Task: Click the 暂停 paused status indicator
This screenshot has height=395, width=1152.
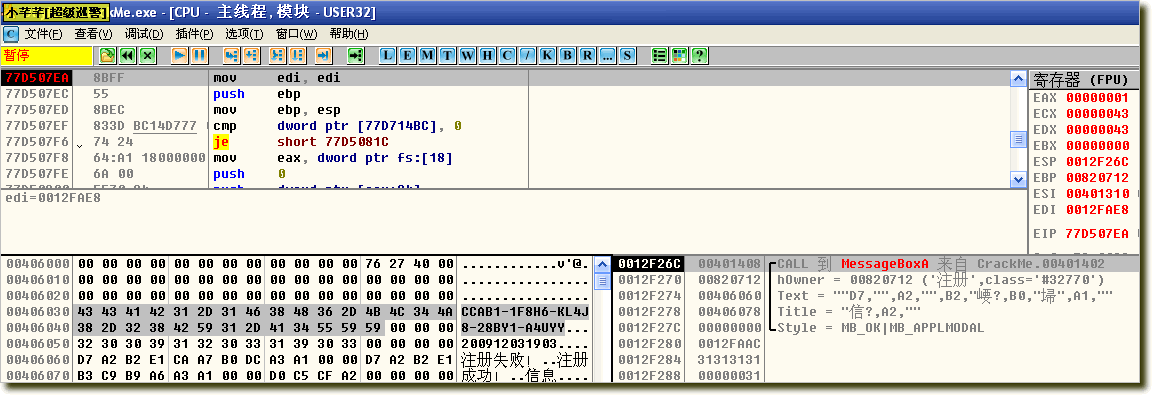Action: (x=47, y=55)
